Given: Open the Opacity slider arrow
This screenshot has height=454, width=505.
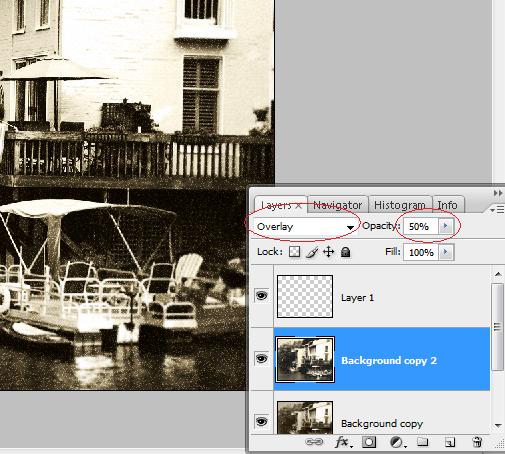Looking at the screenshot, I should (x=445, y=226).
